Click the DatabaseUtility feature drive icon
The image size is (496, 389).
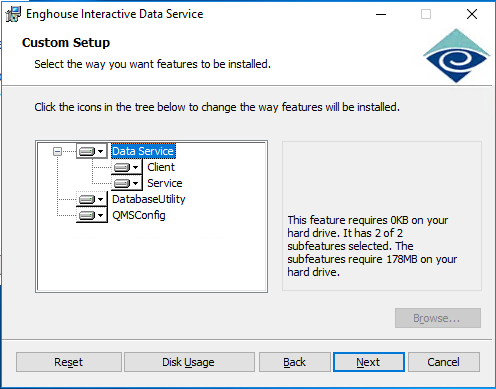click(87, 199)
